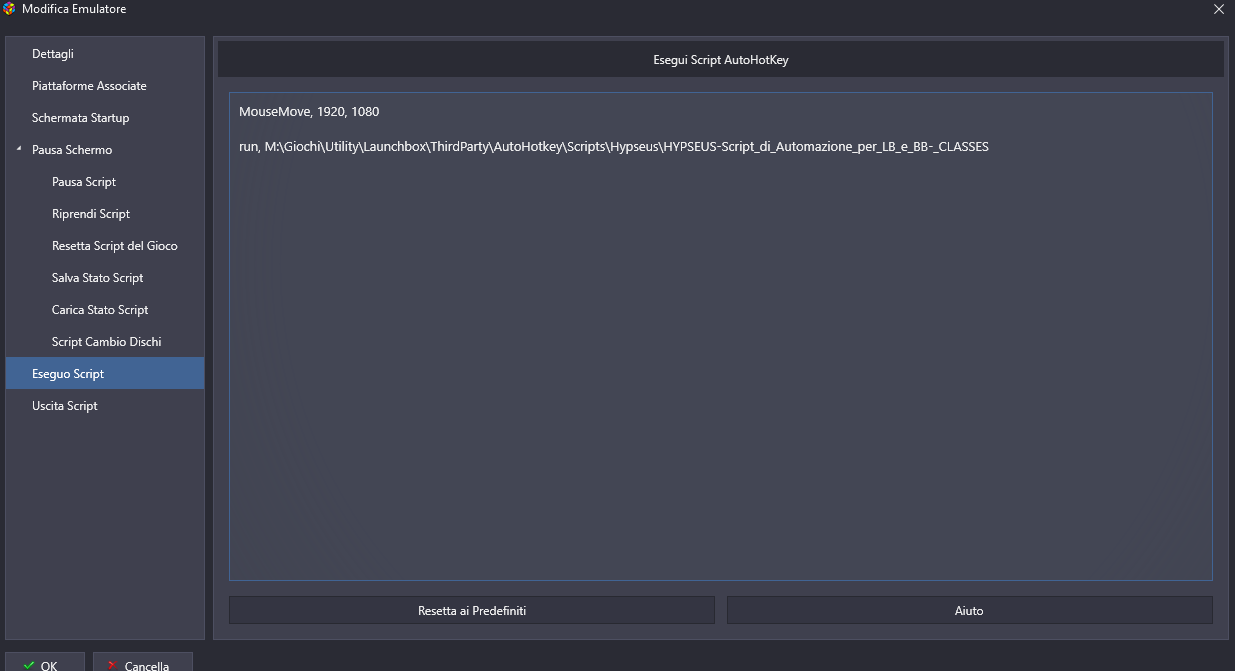The width and height of the screenshot is (1235, 671).
Task: Select the Eseguo Script item
Action: 104,374
